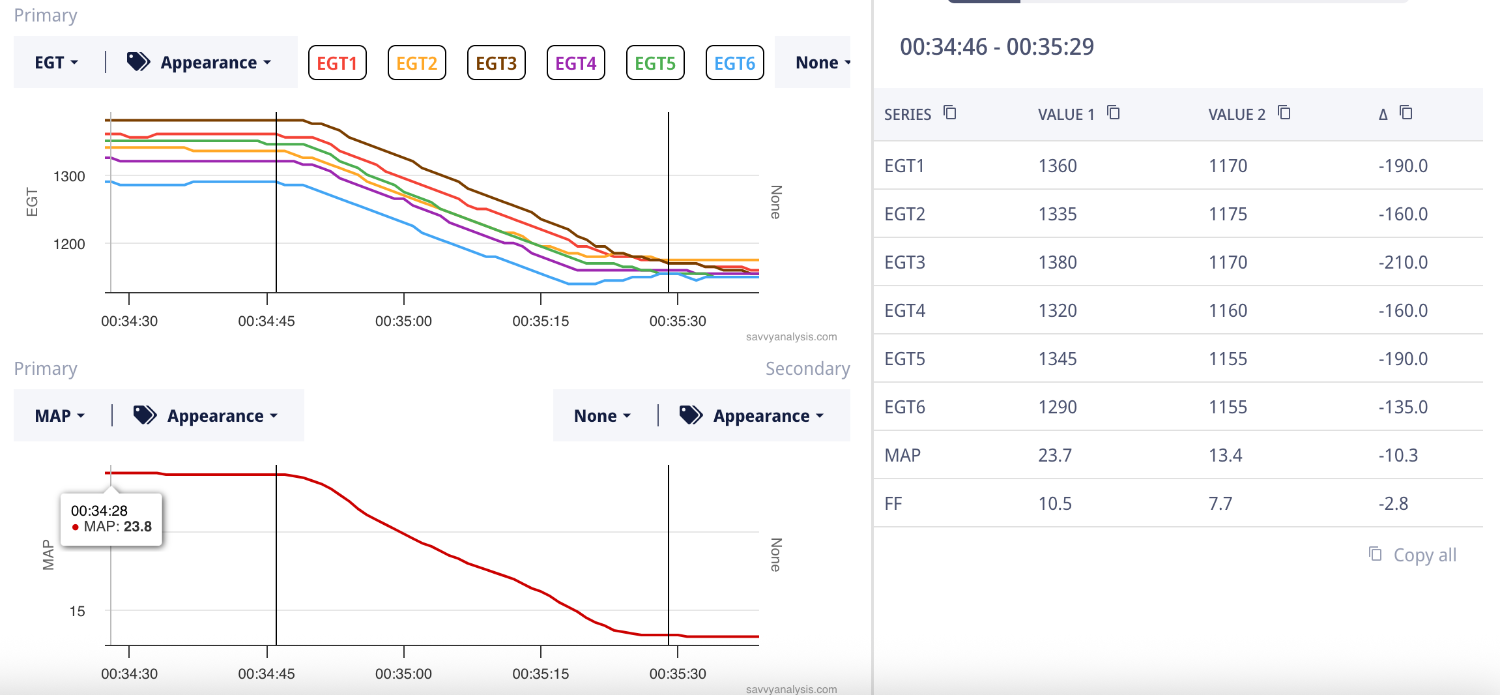The width and height of the screenshot is (1500, 695).
Task: Copy the delta column values
Action: coord(1406,113)
